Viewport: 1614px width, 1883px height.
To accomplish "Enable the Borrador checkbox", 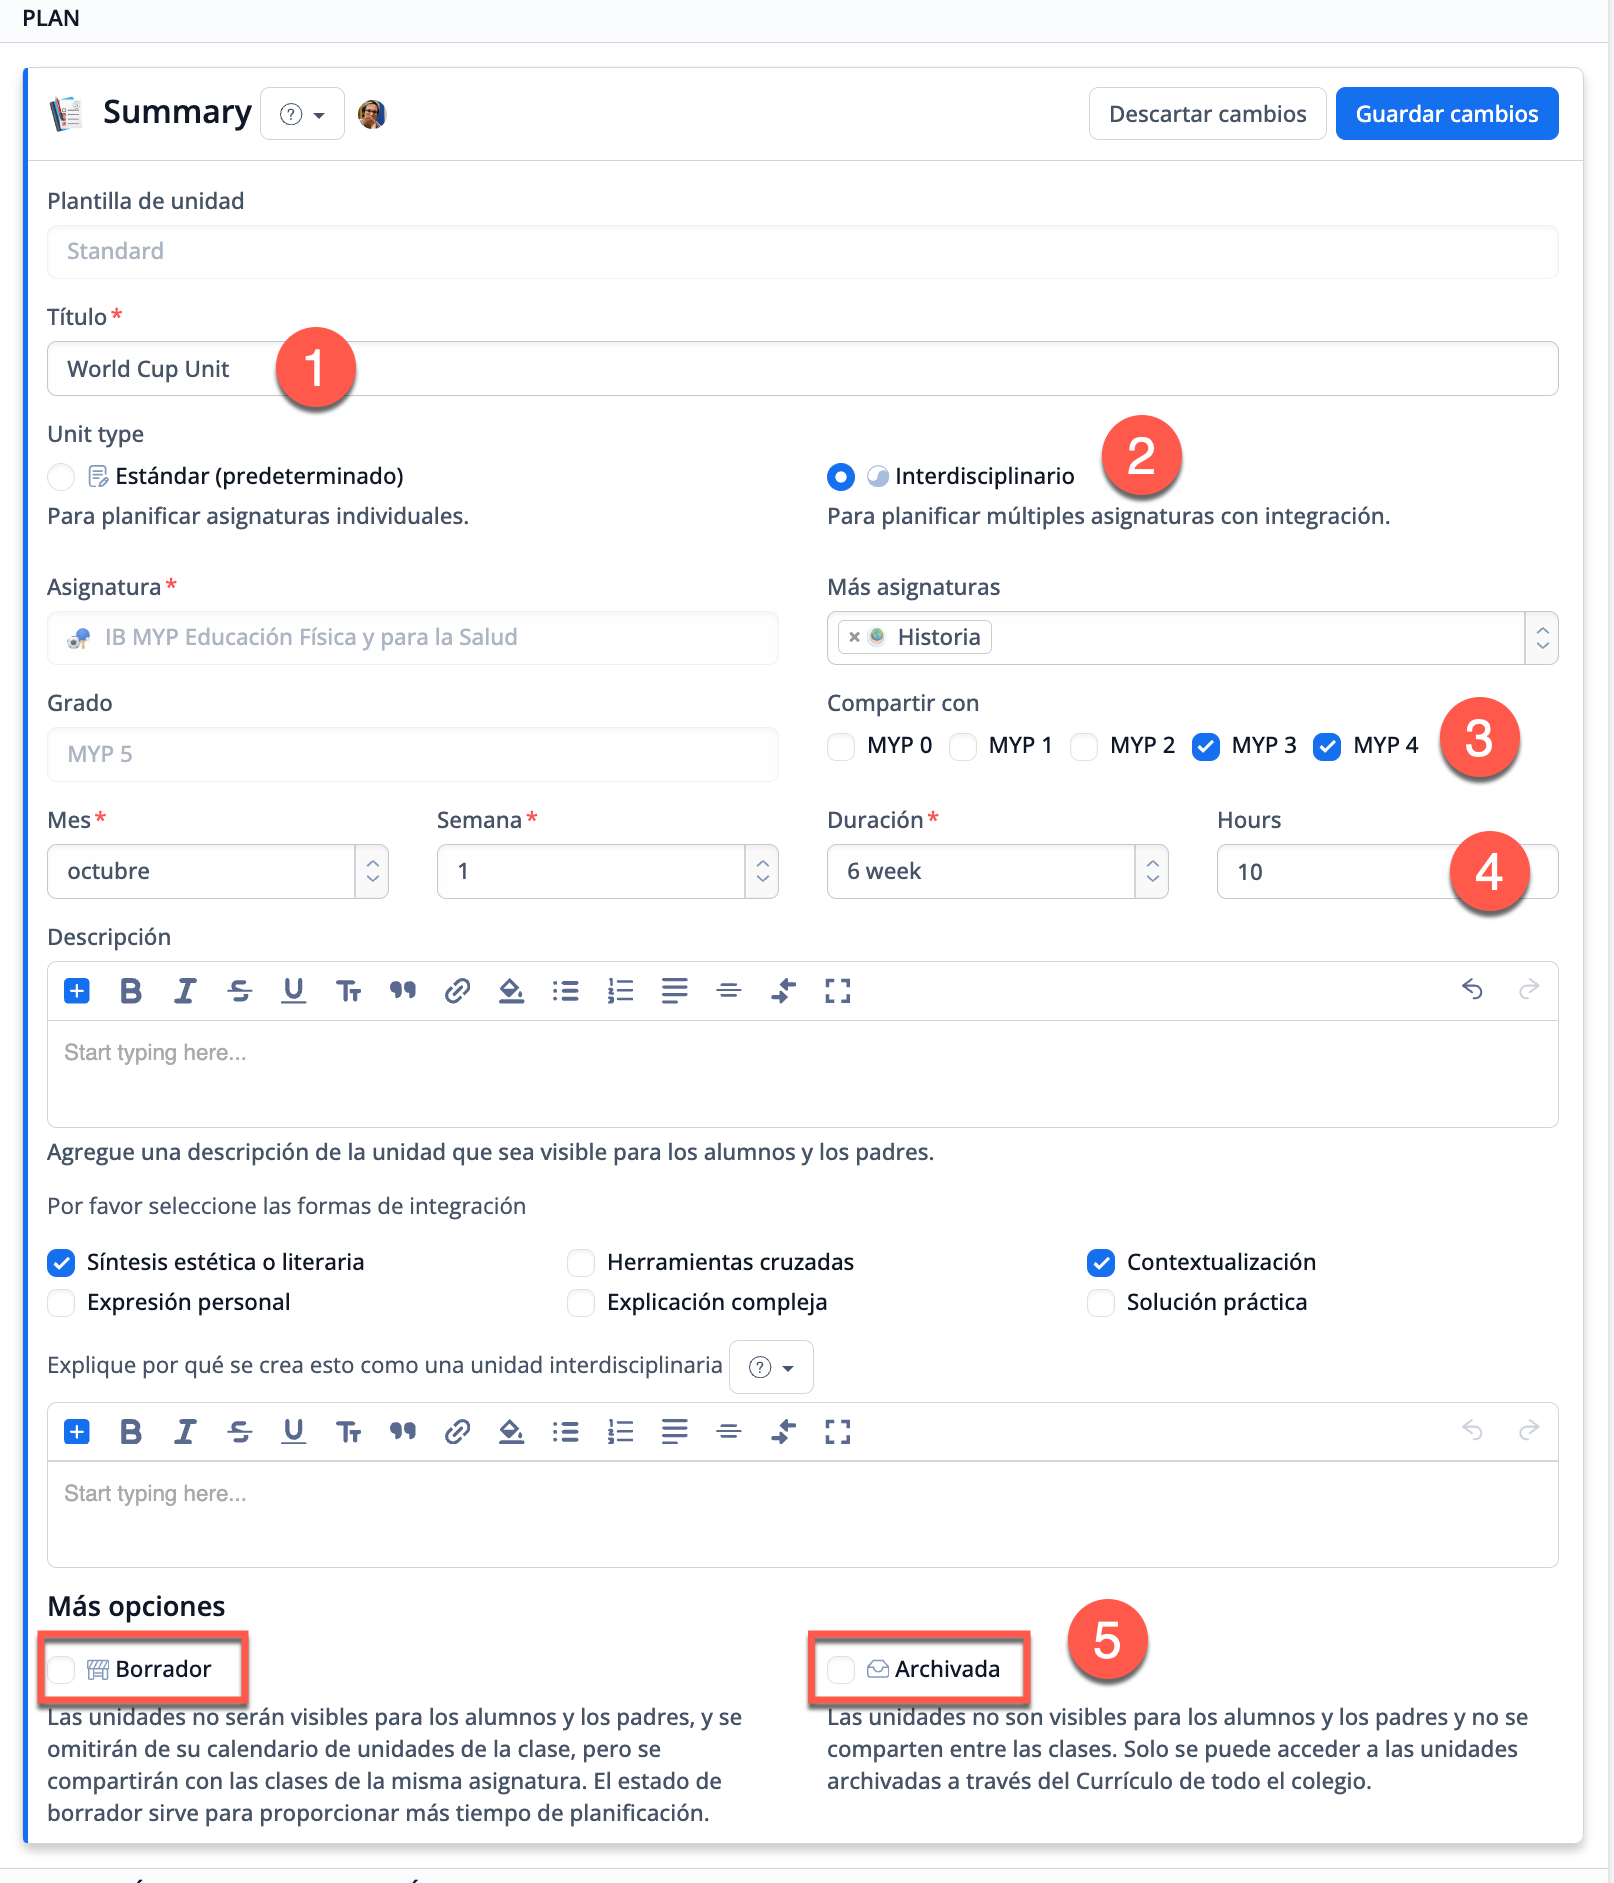I will [62, 1669].
